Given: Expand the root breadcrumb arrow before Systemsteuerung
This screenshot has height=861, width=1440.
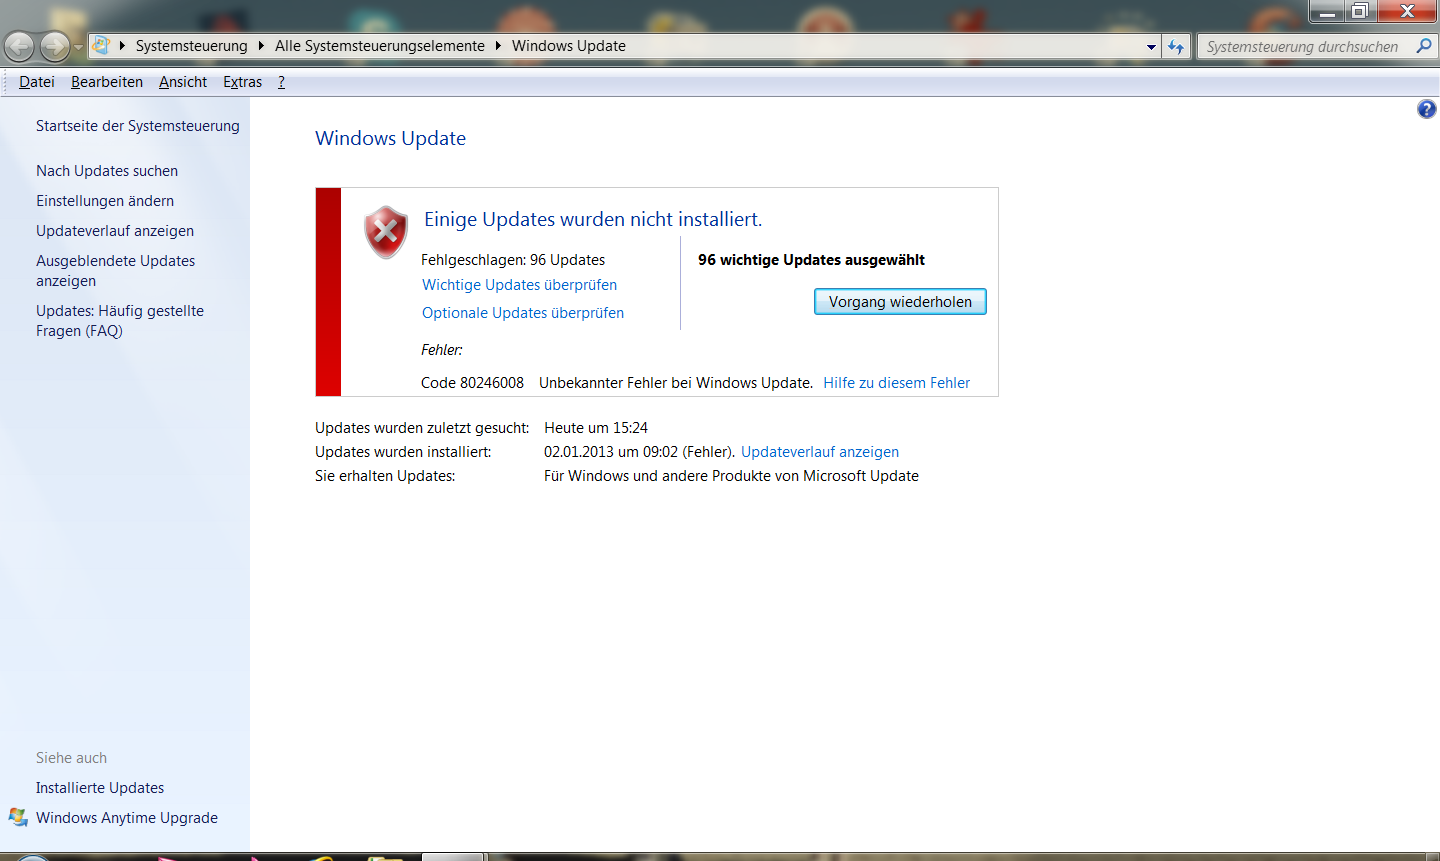Looking at the screenshot, I should pos(122,46).
